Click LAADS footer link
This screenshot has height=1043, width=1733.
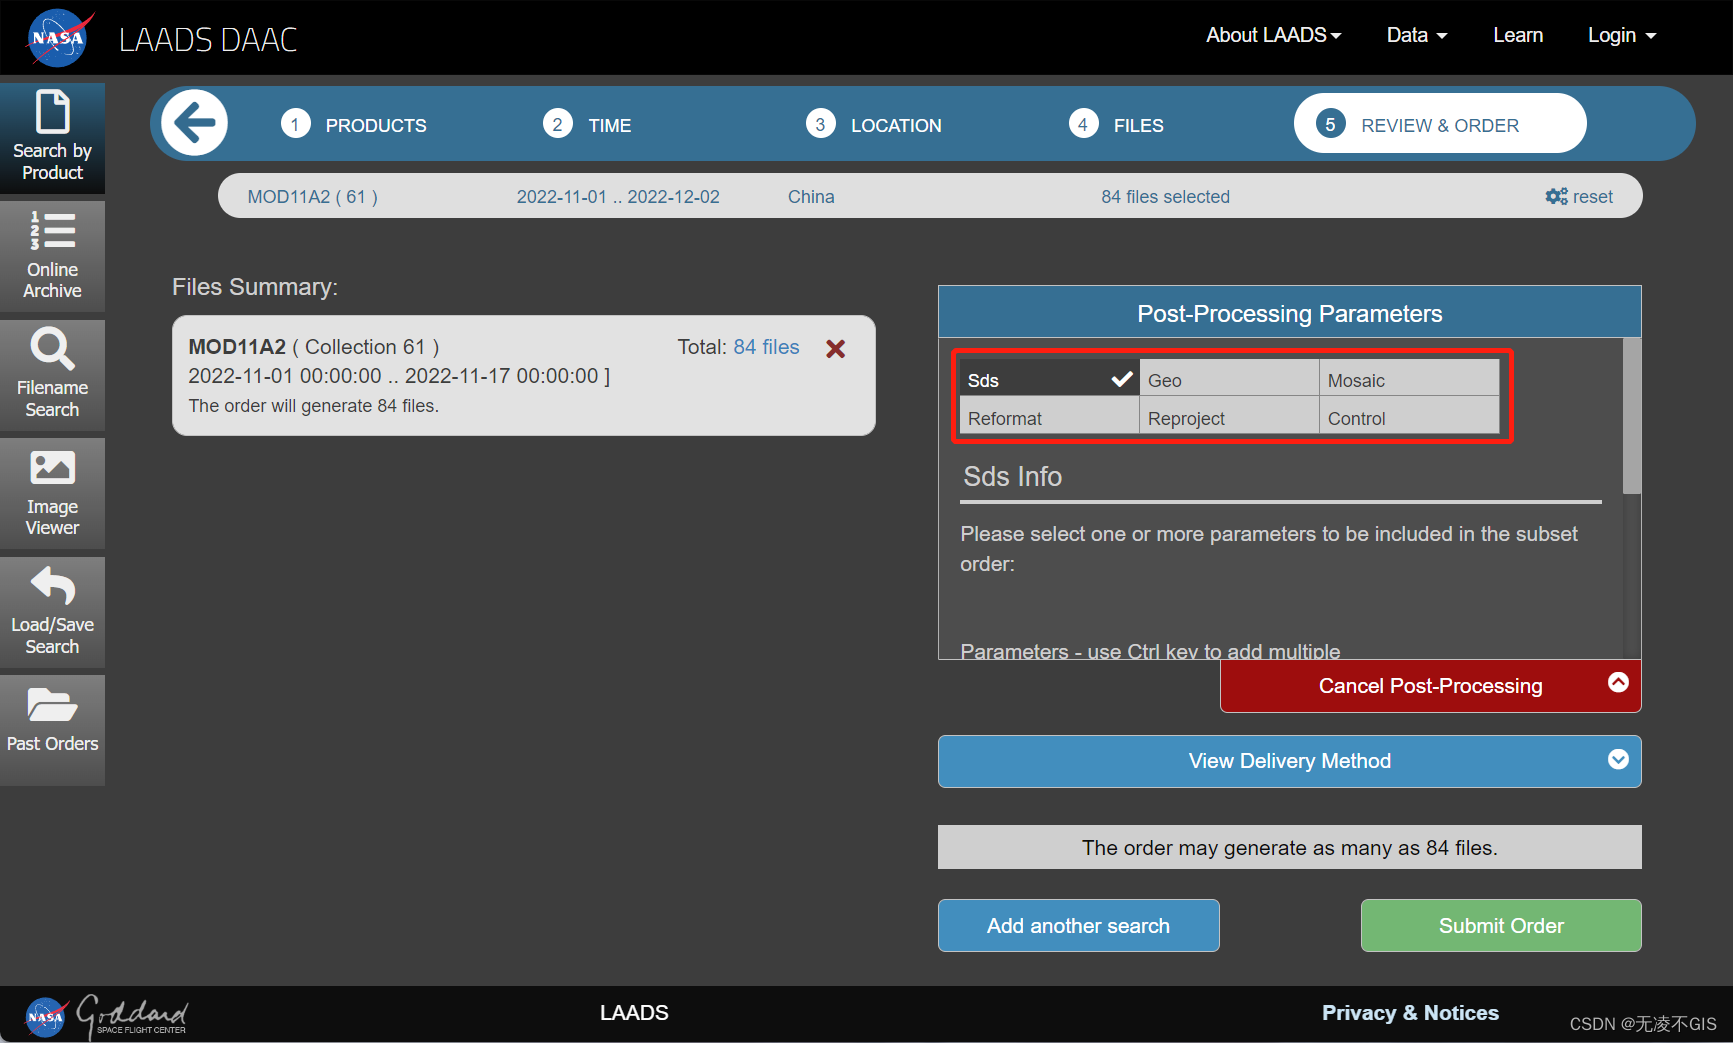point(634,1013)
